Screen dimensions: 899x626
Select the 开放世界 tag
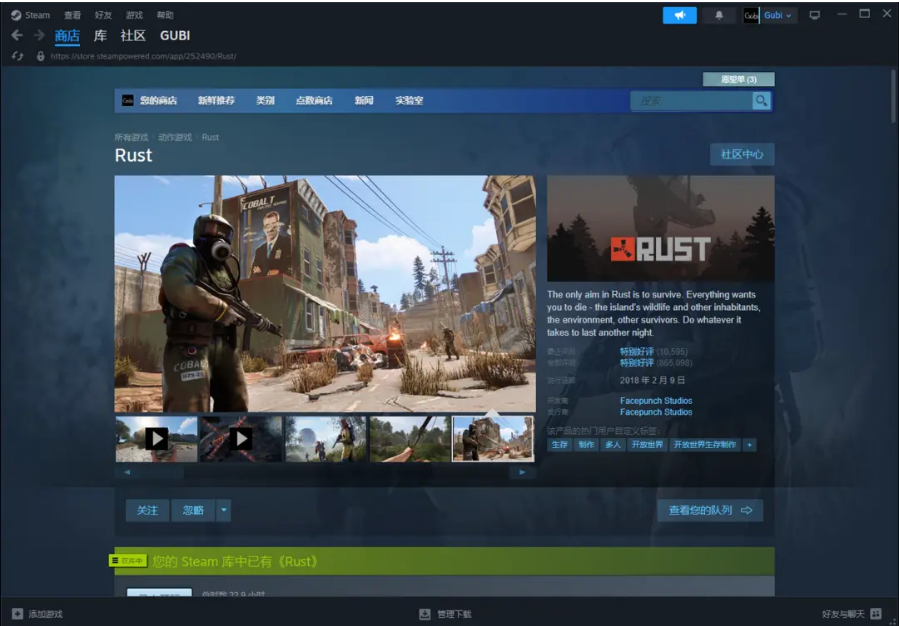647,445
